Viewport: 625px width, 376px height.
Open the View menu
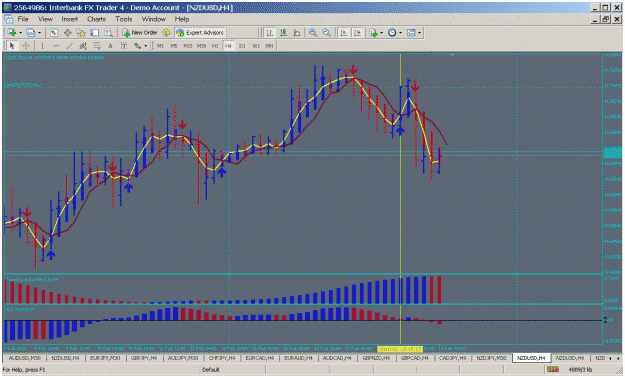45,19
